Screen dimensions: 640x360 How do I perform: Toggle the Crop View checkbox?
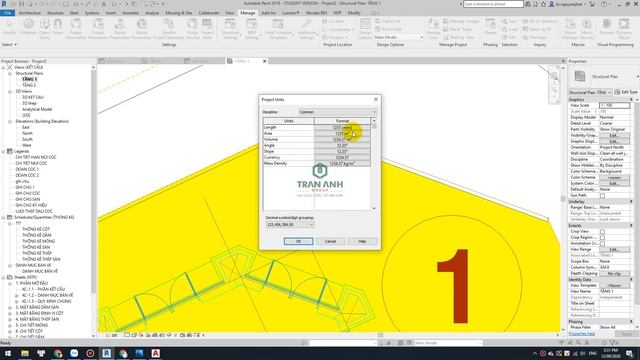[x=602, y=231]
